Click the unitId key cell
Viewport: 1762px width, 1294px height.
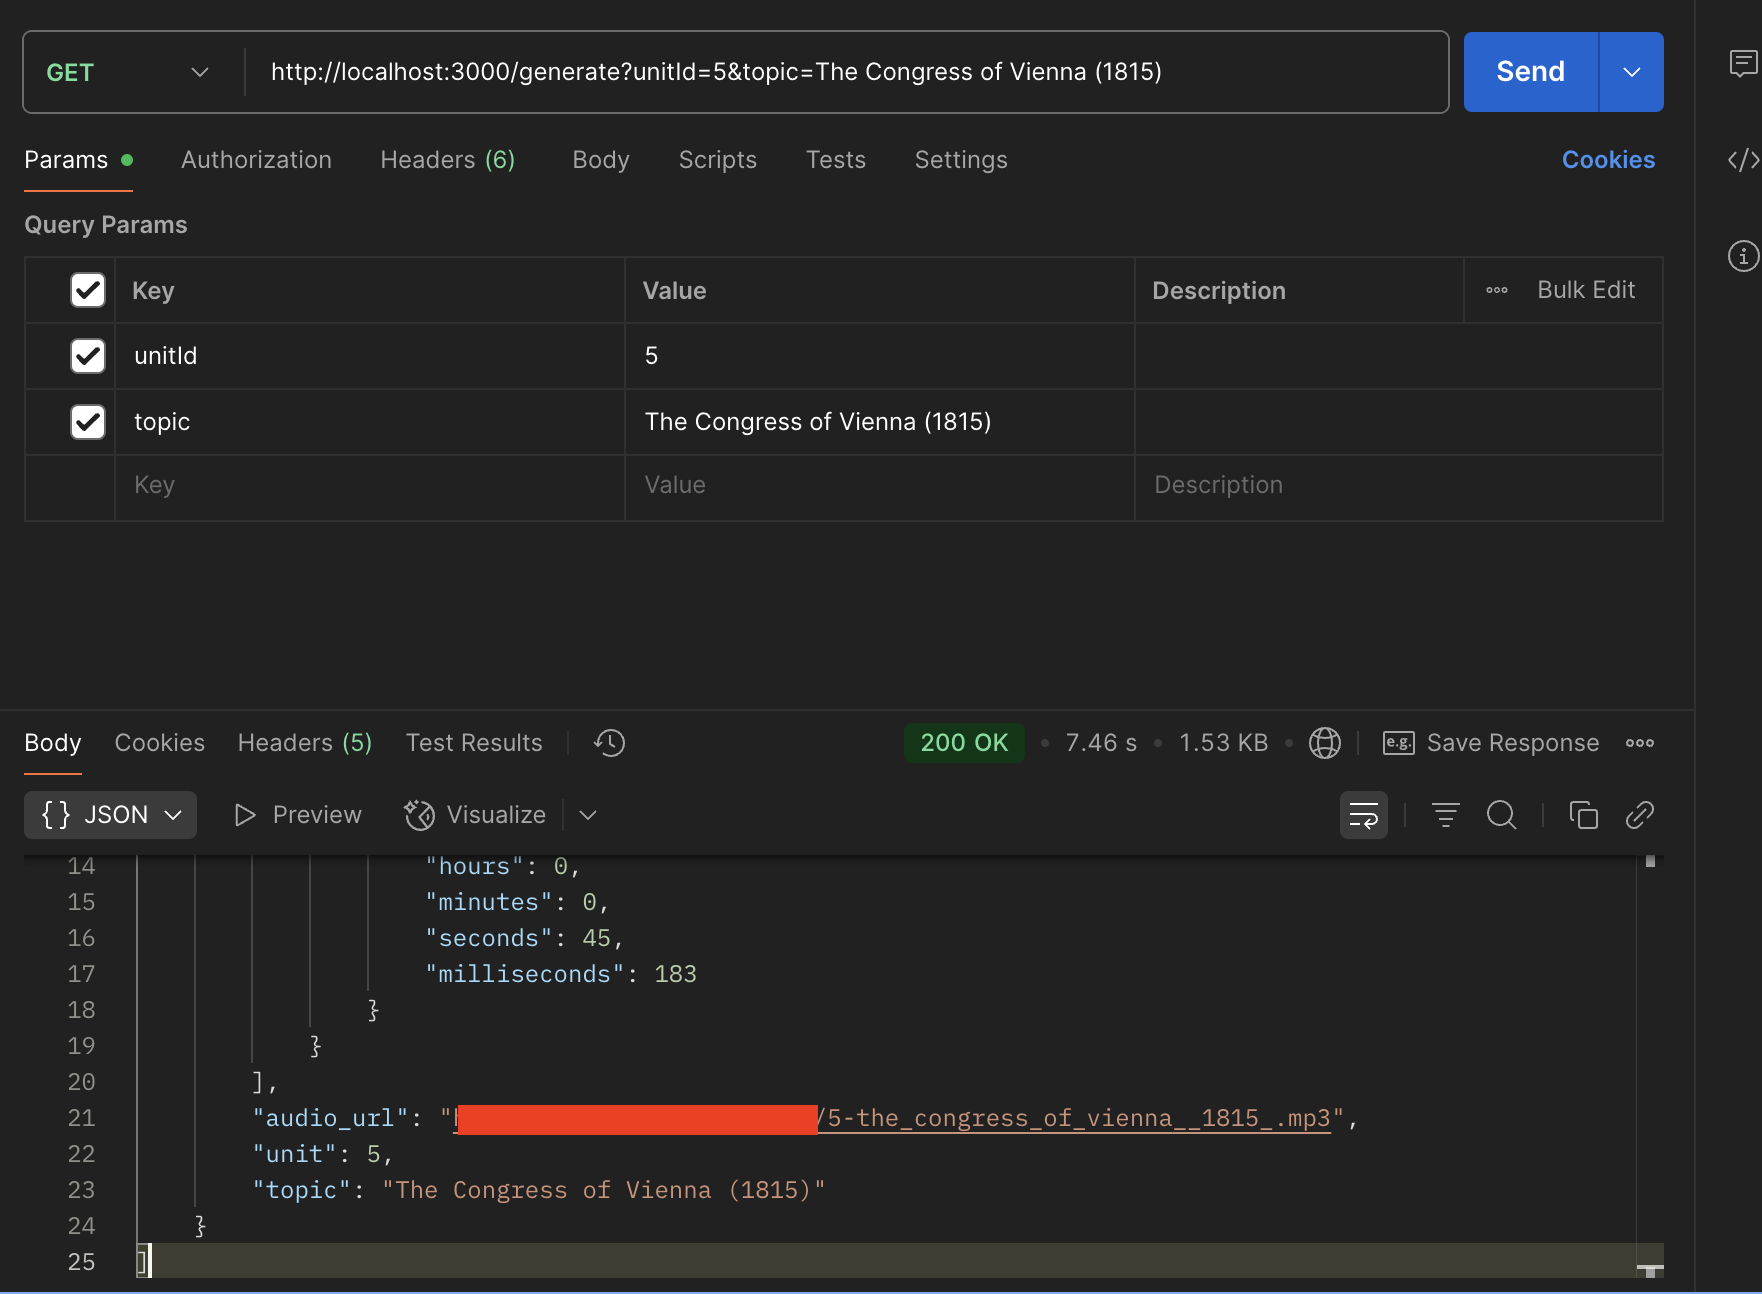370,356
